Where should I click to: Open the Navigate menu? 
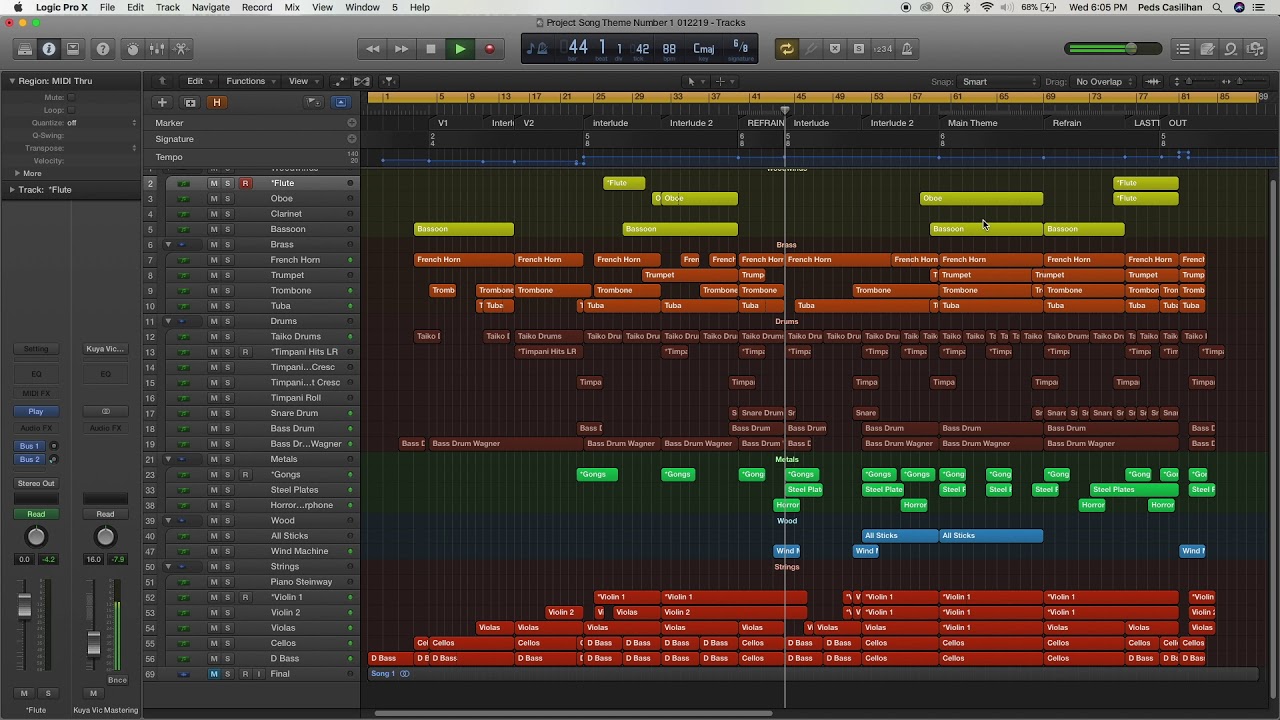point(211,7)
